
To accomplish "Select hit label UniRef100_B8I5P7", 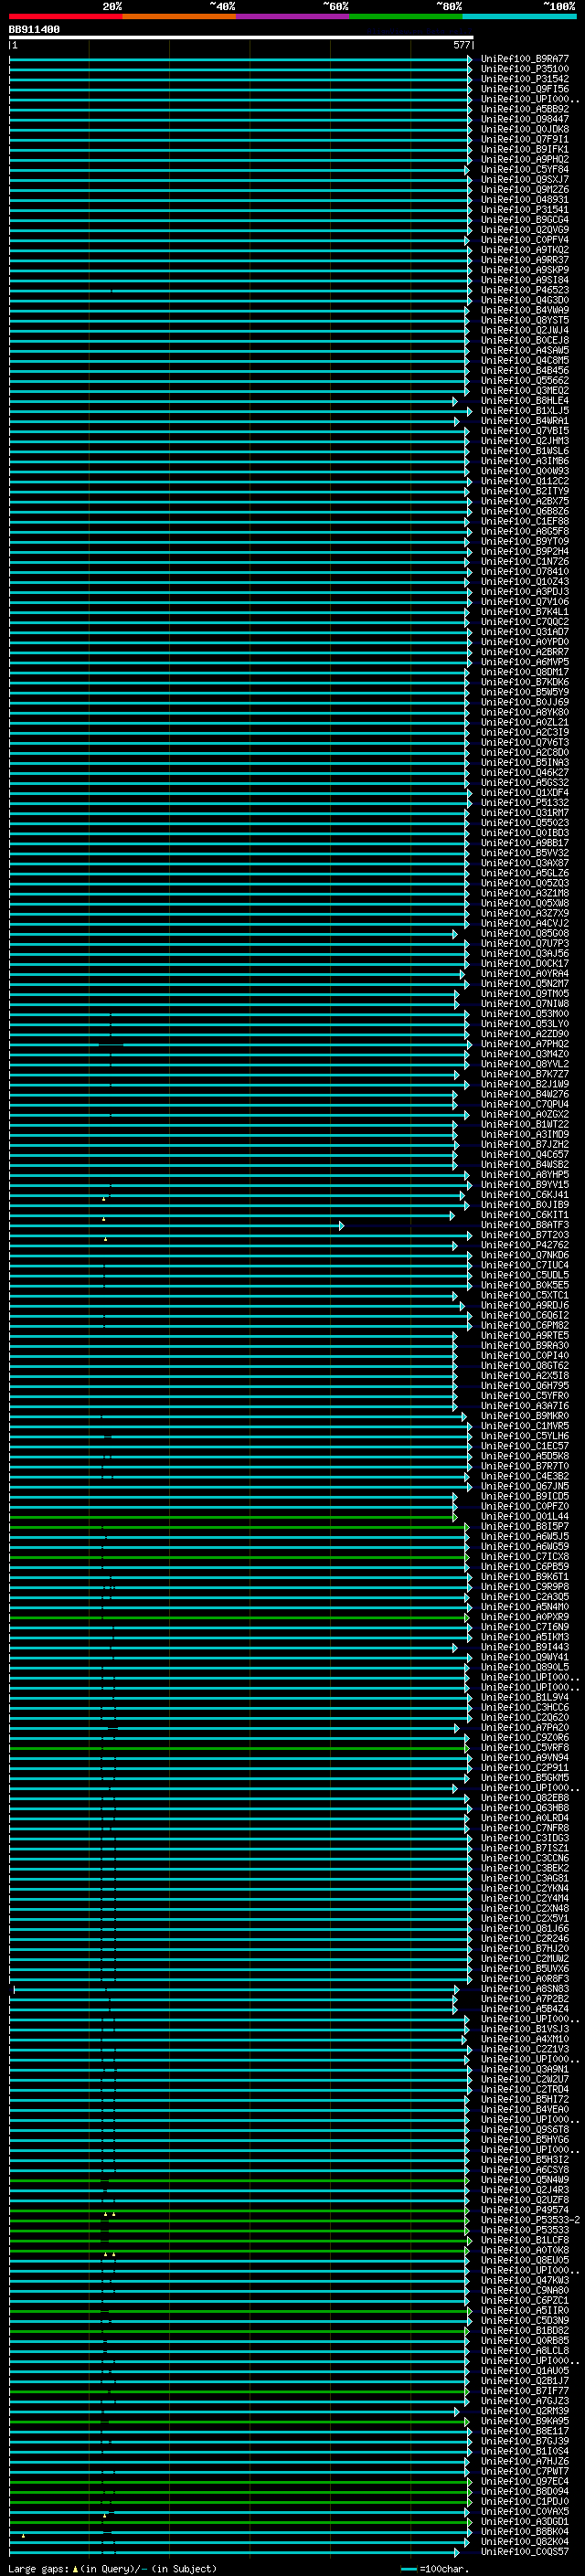I will coord(525,1527).
